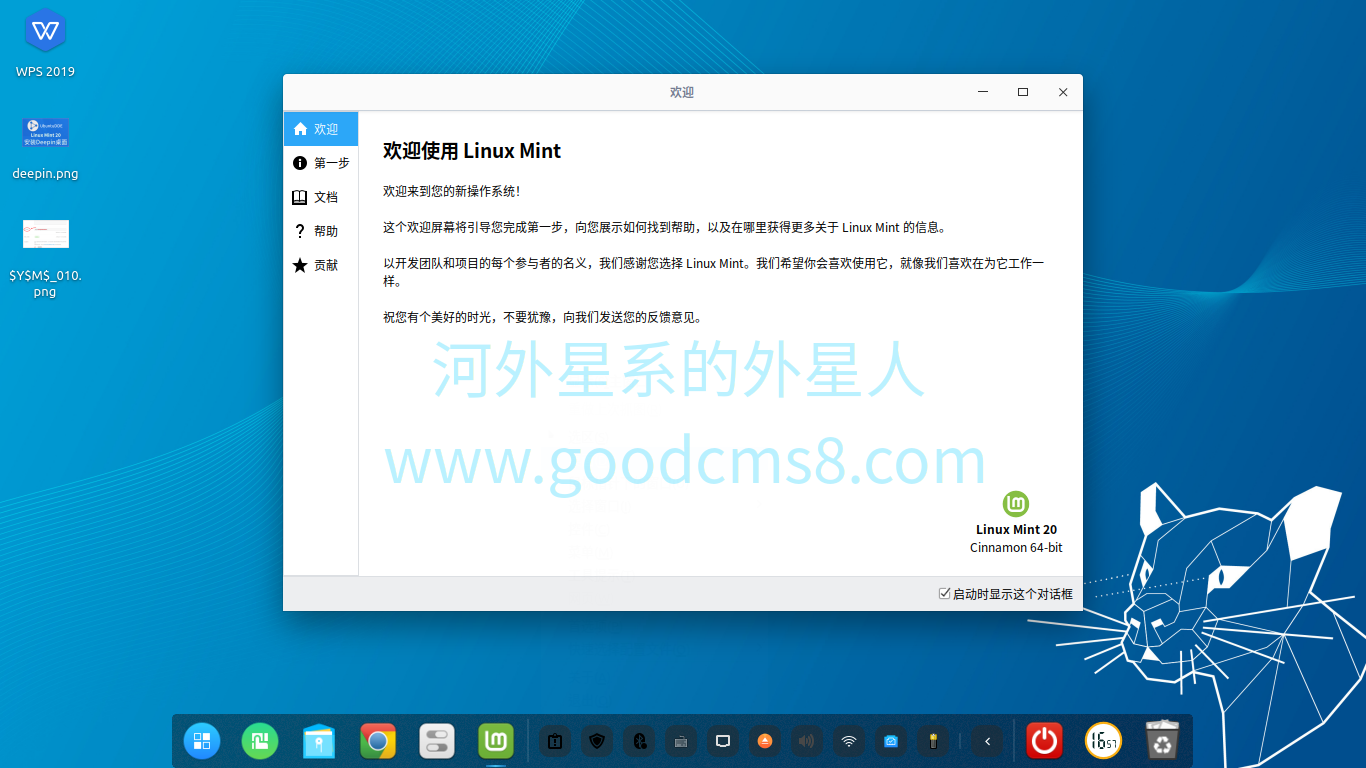
Task: Open WPS 2019 desktop shortcut
Action: tap(45, 43)
